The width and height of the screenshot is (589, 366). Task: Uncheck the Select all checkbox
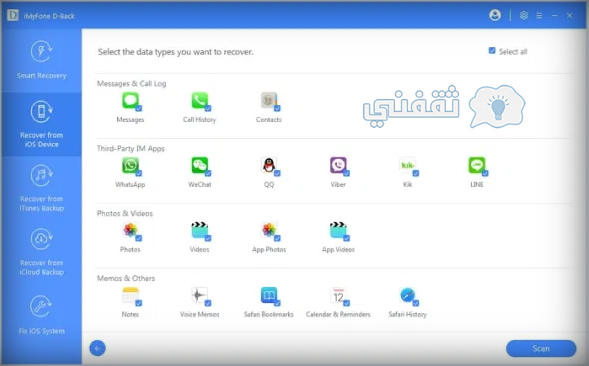tap(492, 51)
